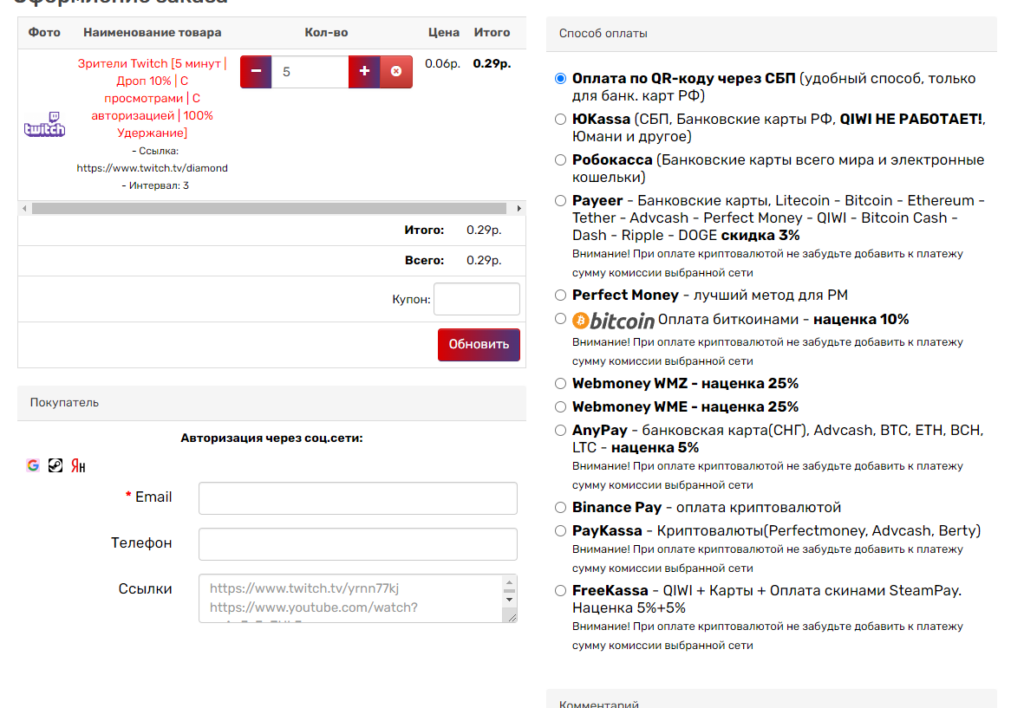Sign in with the Steam icon

[x=56, y=465]
